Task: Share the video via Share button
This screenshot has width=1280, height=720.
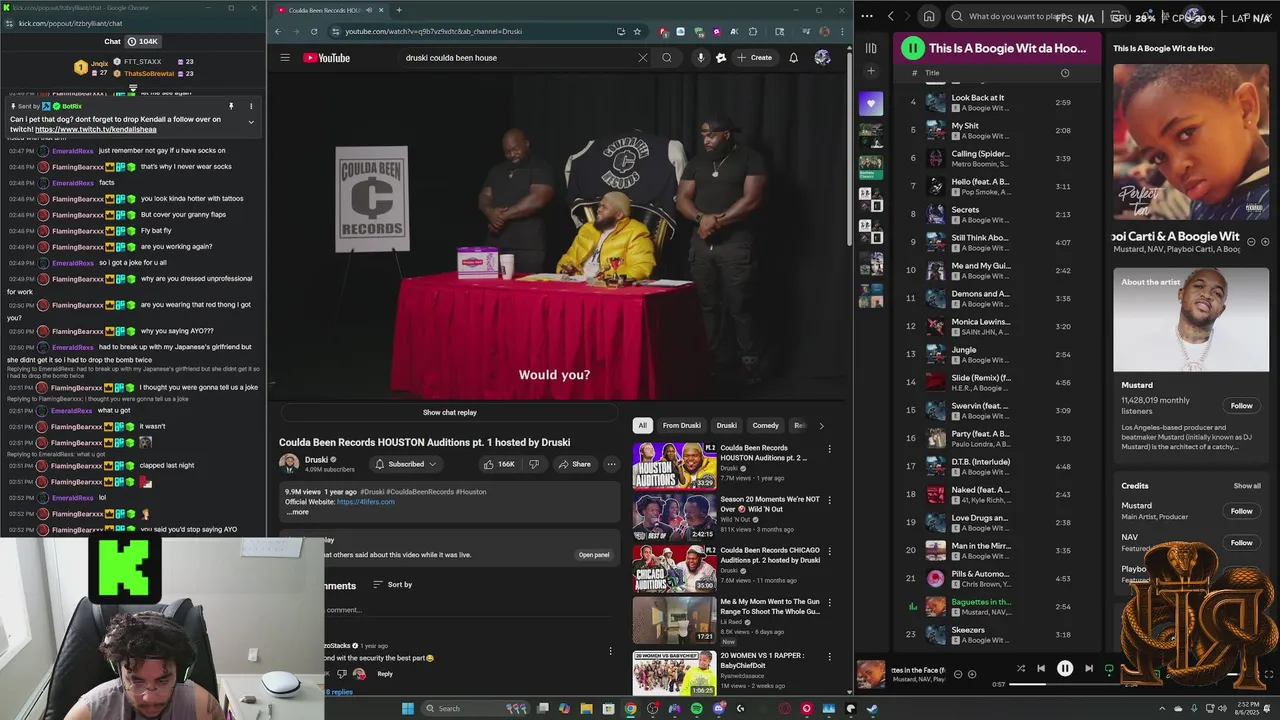Action: point(574,464)
